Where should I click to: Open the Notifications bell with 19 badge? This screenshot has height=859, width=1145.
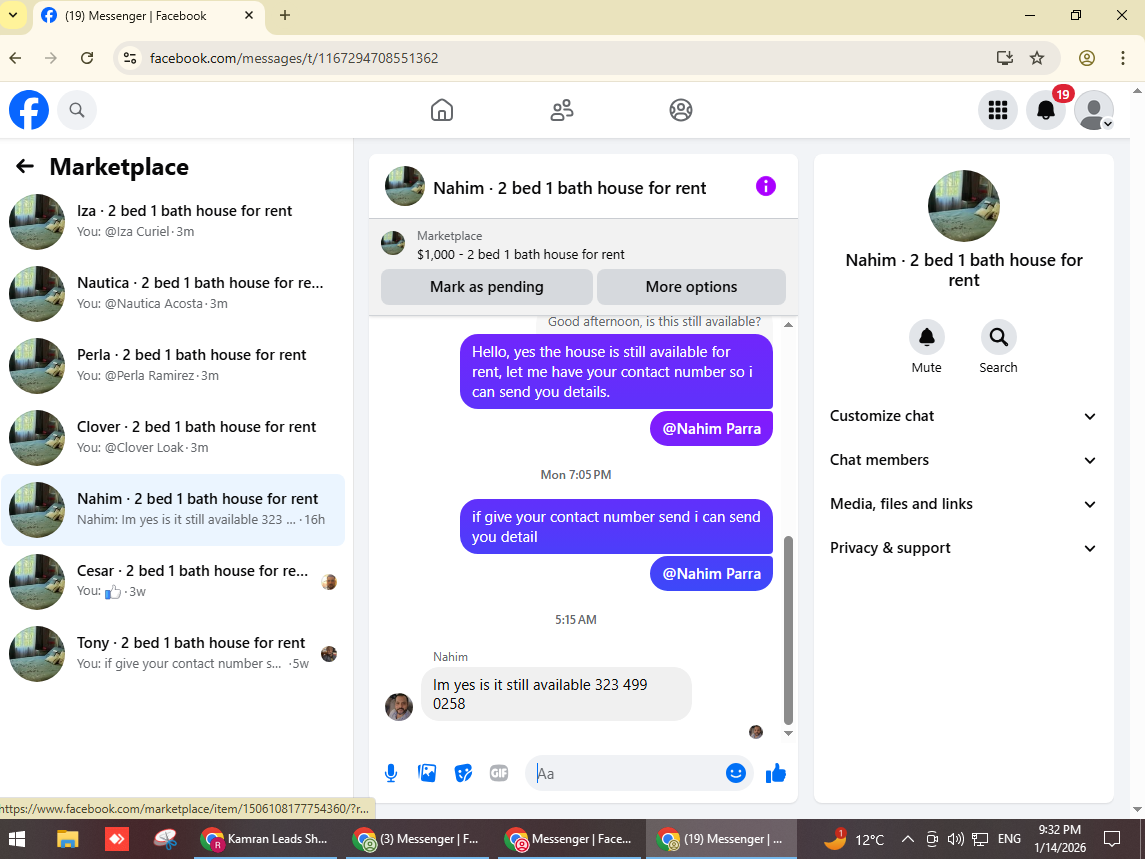pos(1046,110)
